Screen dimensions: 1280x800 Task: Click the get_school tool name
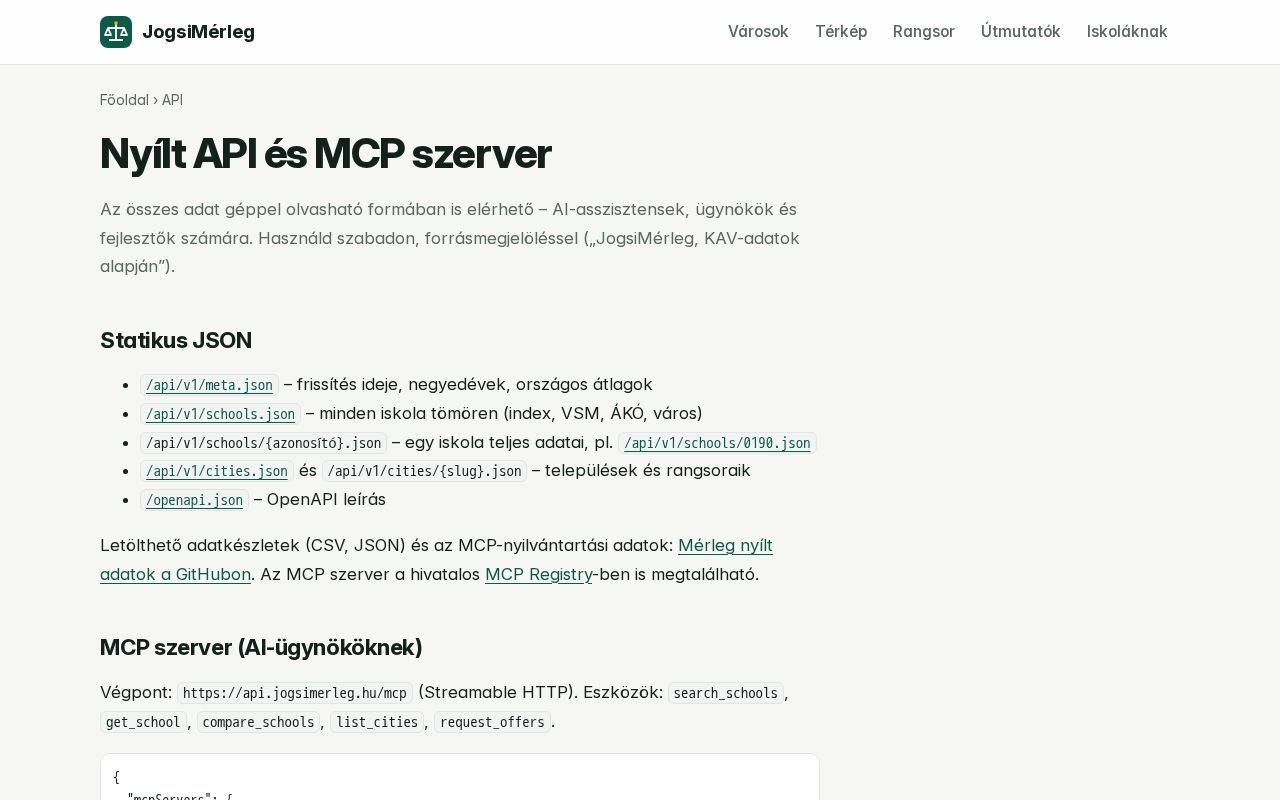[143, 722]
